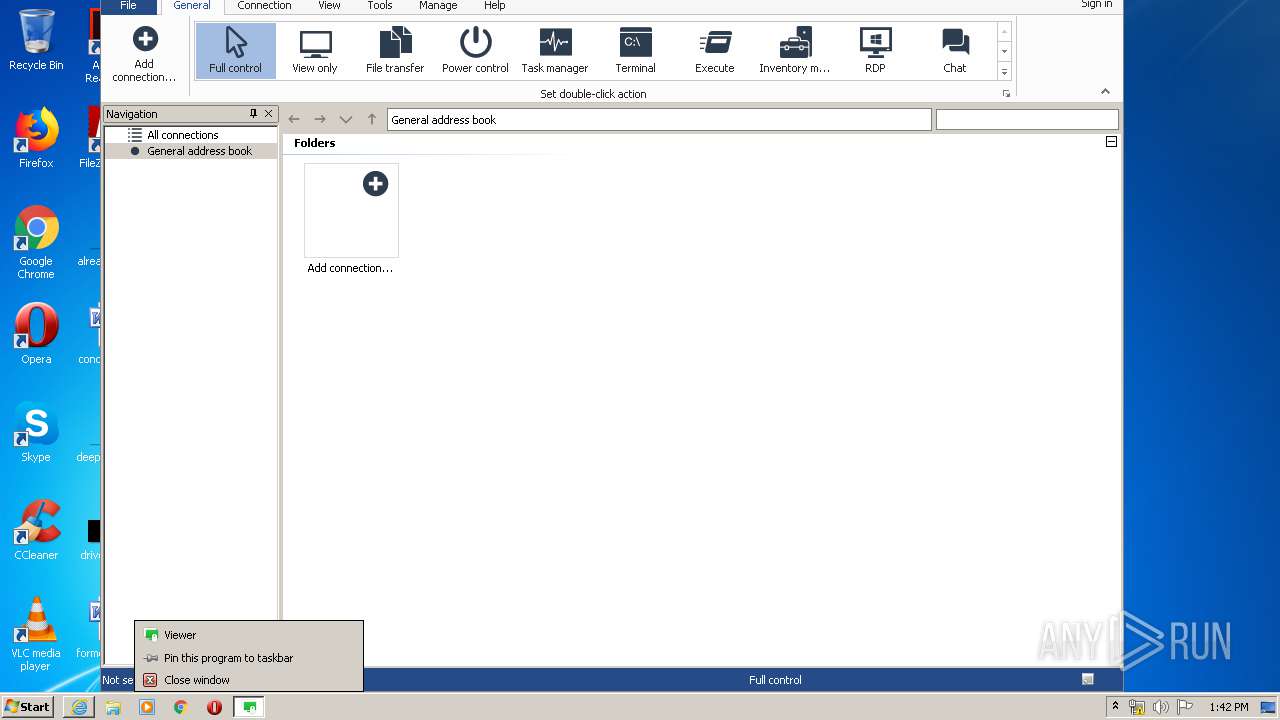Open the Recycle Bin desktop icon
The width and height of the screenshot is (1280, 720).
(36, 40)
